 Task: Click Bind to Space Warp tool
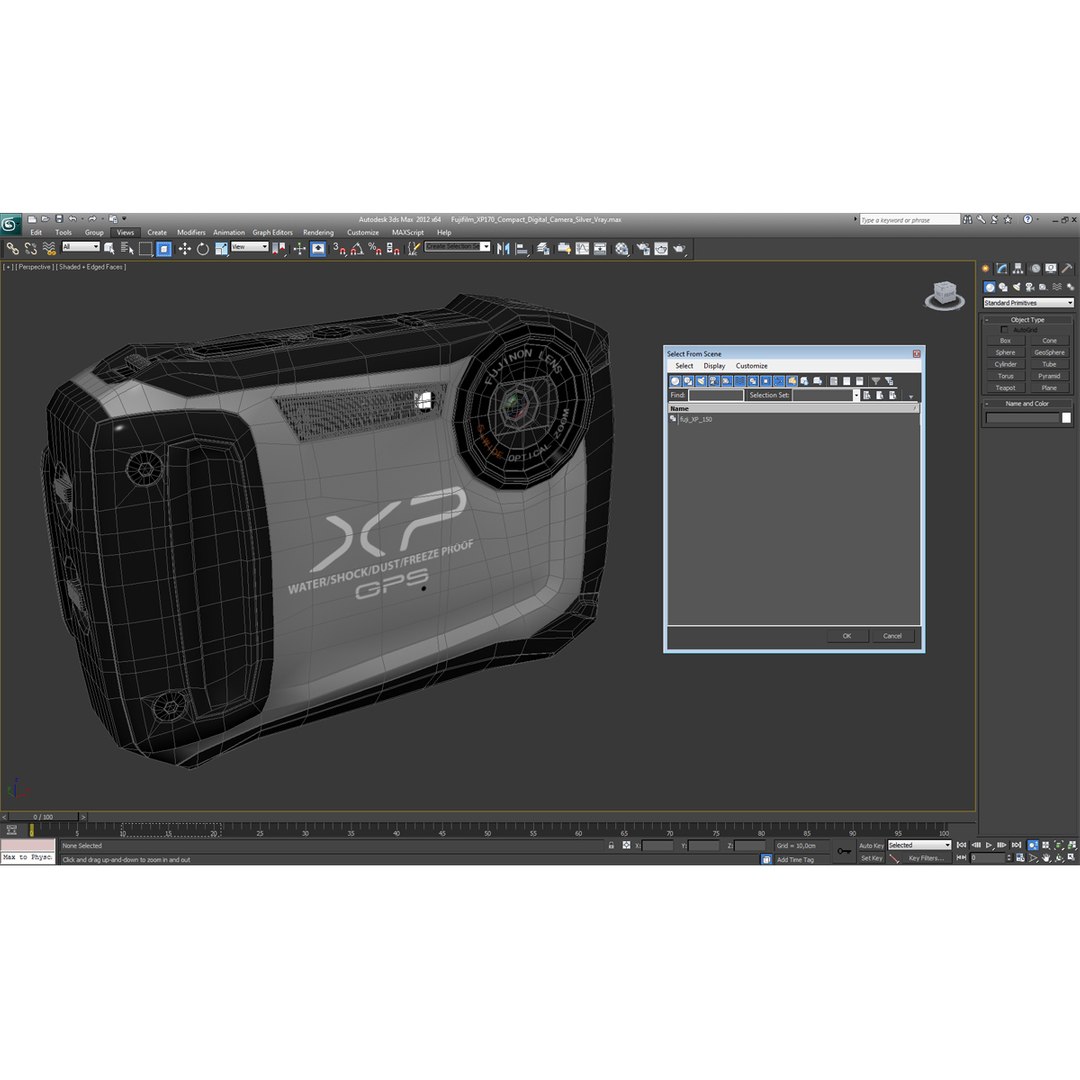pos(48,249)
